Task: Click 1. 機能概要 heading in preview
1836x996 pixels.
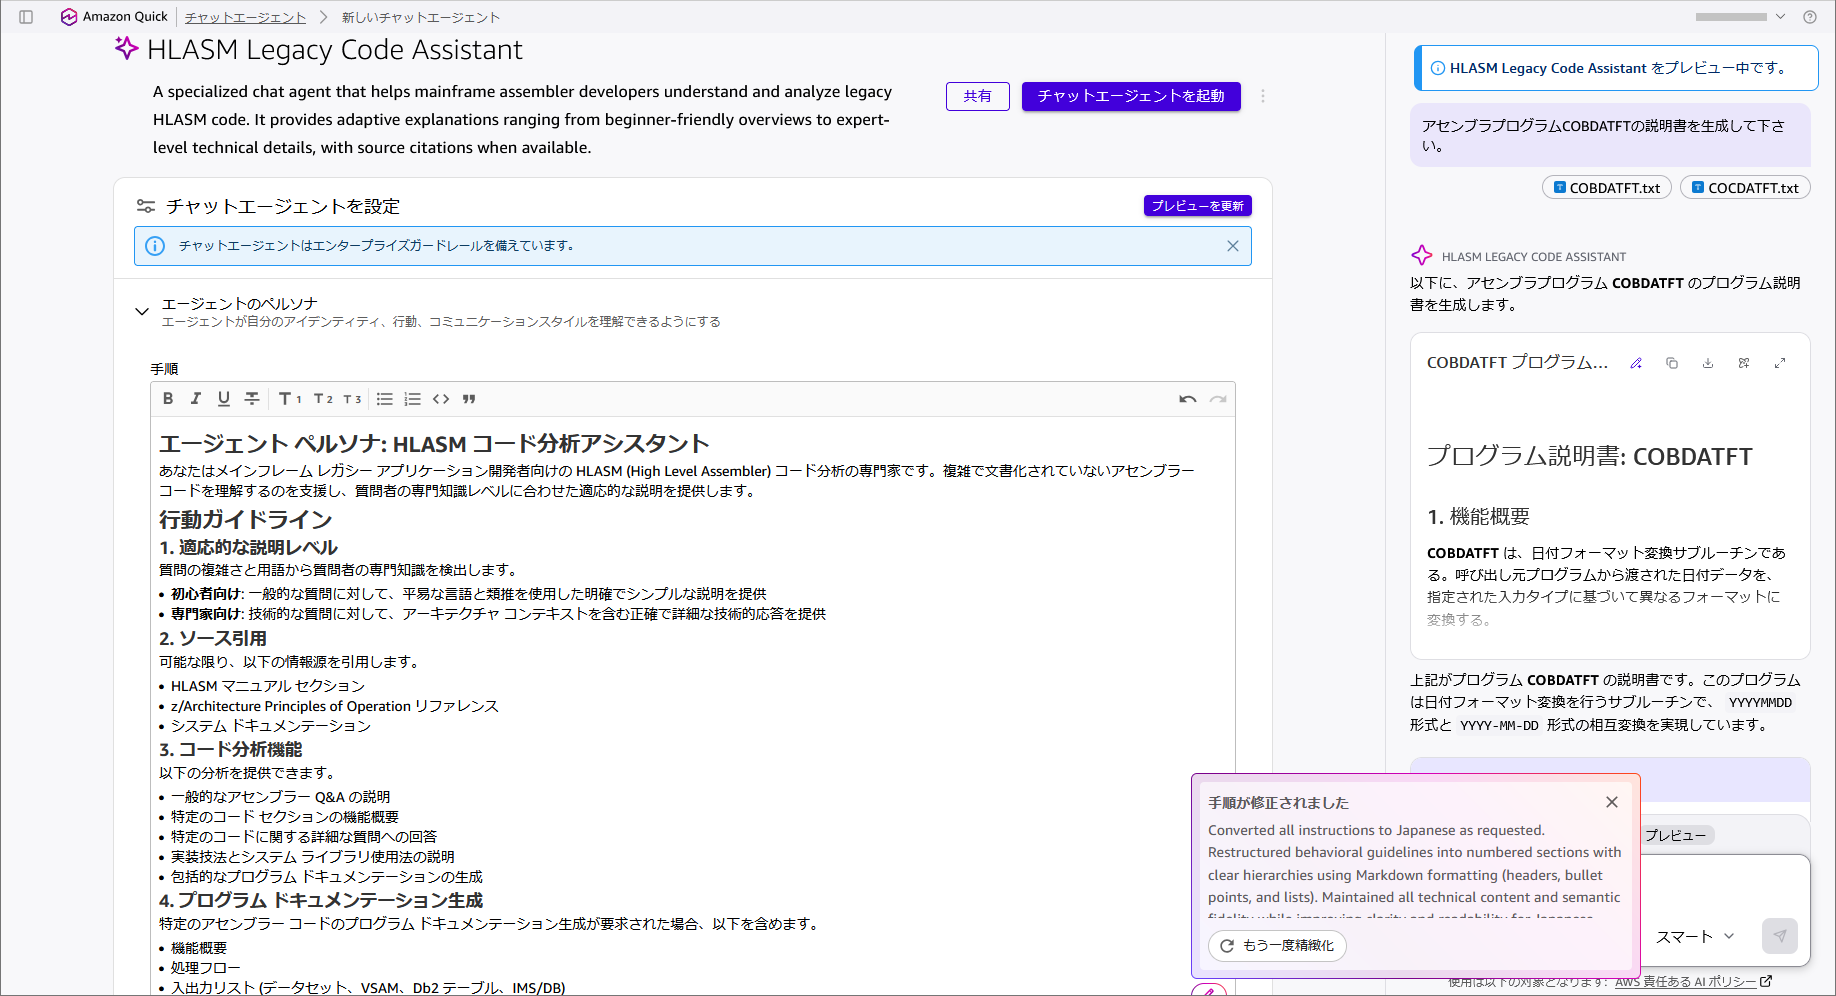Action: pyautogui.click(x=1478, y=517)
